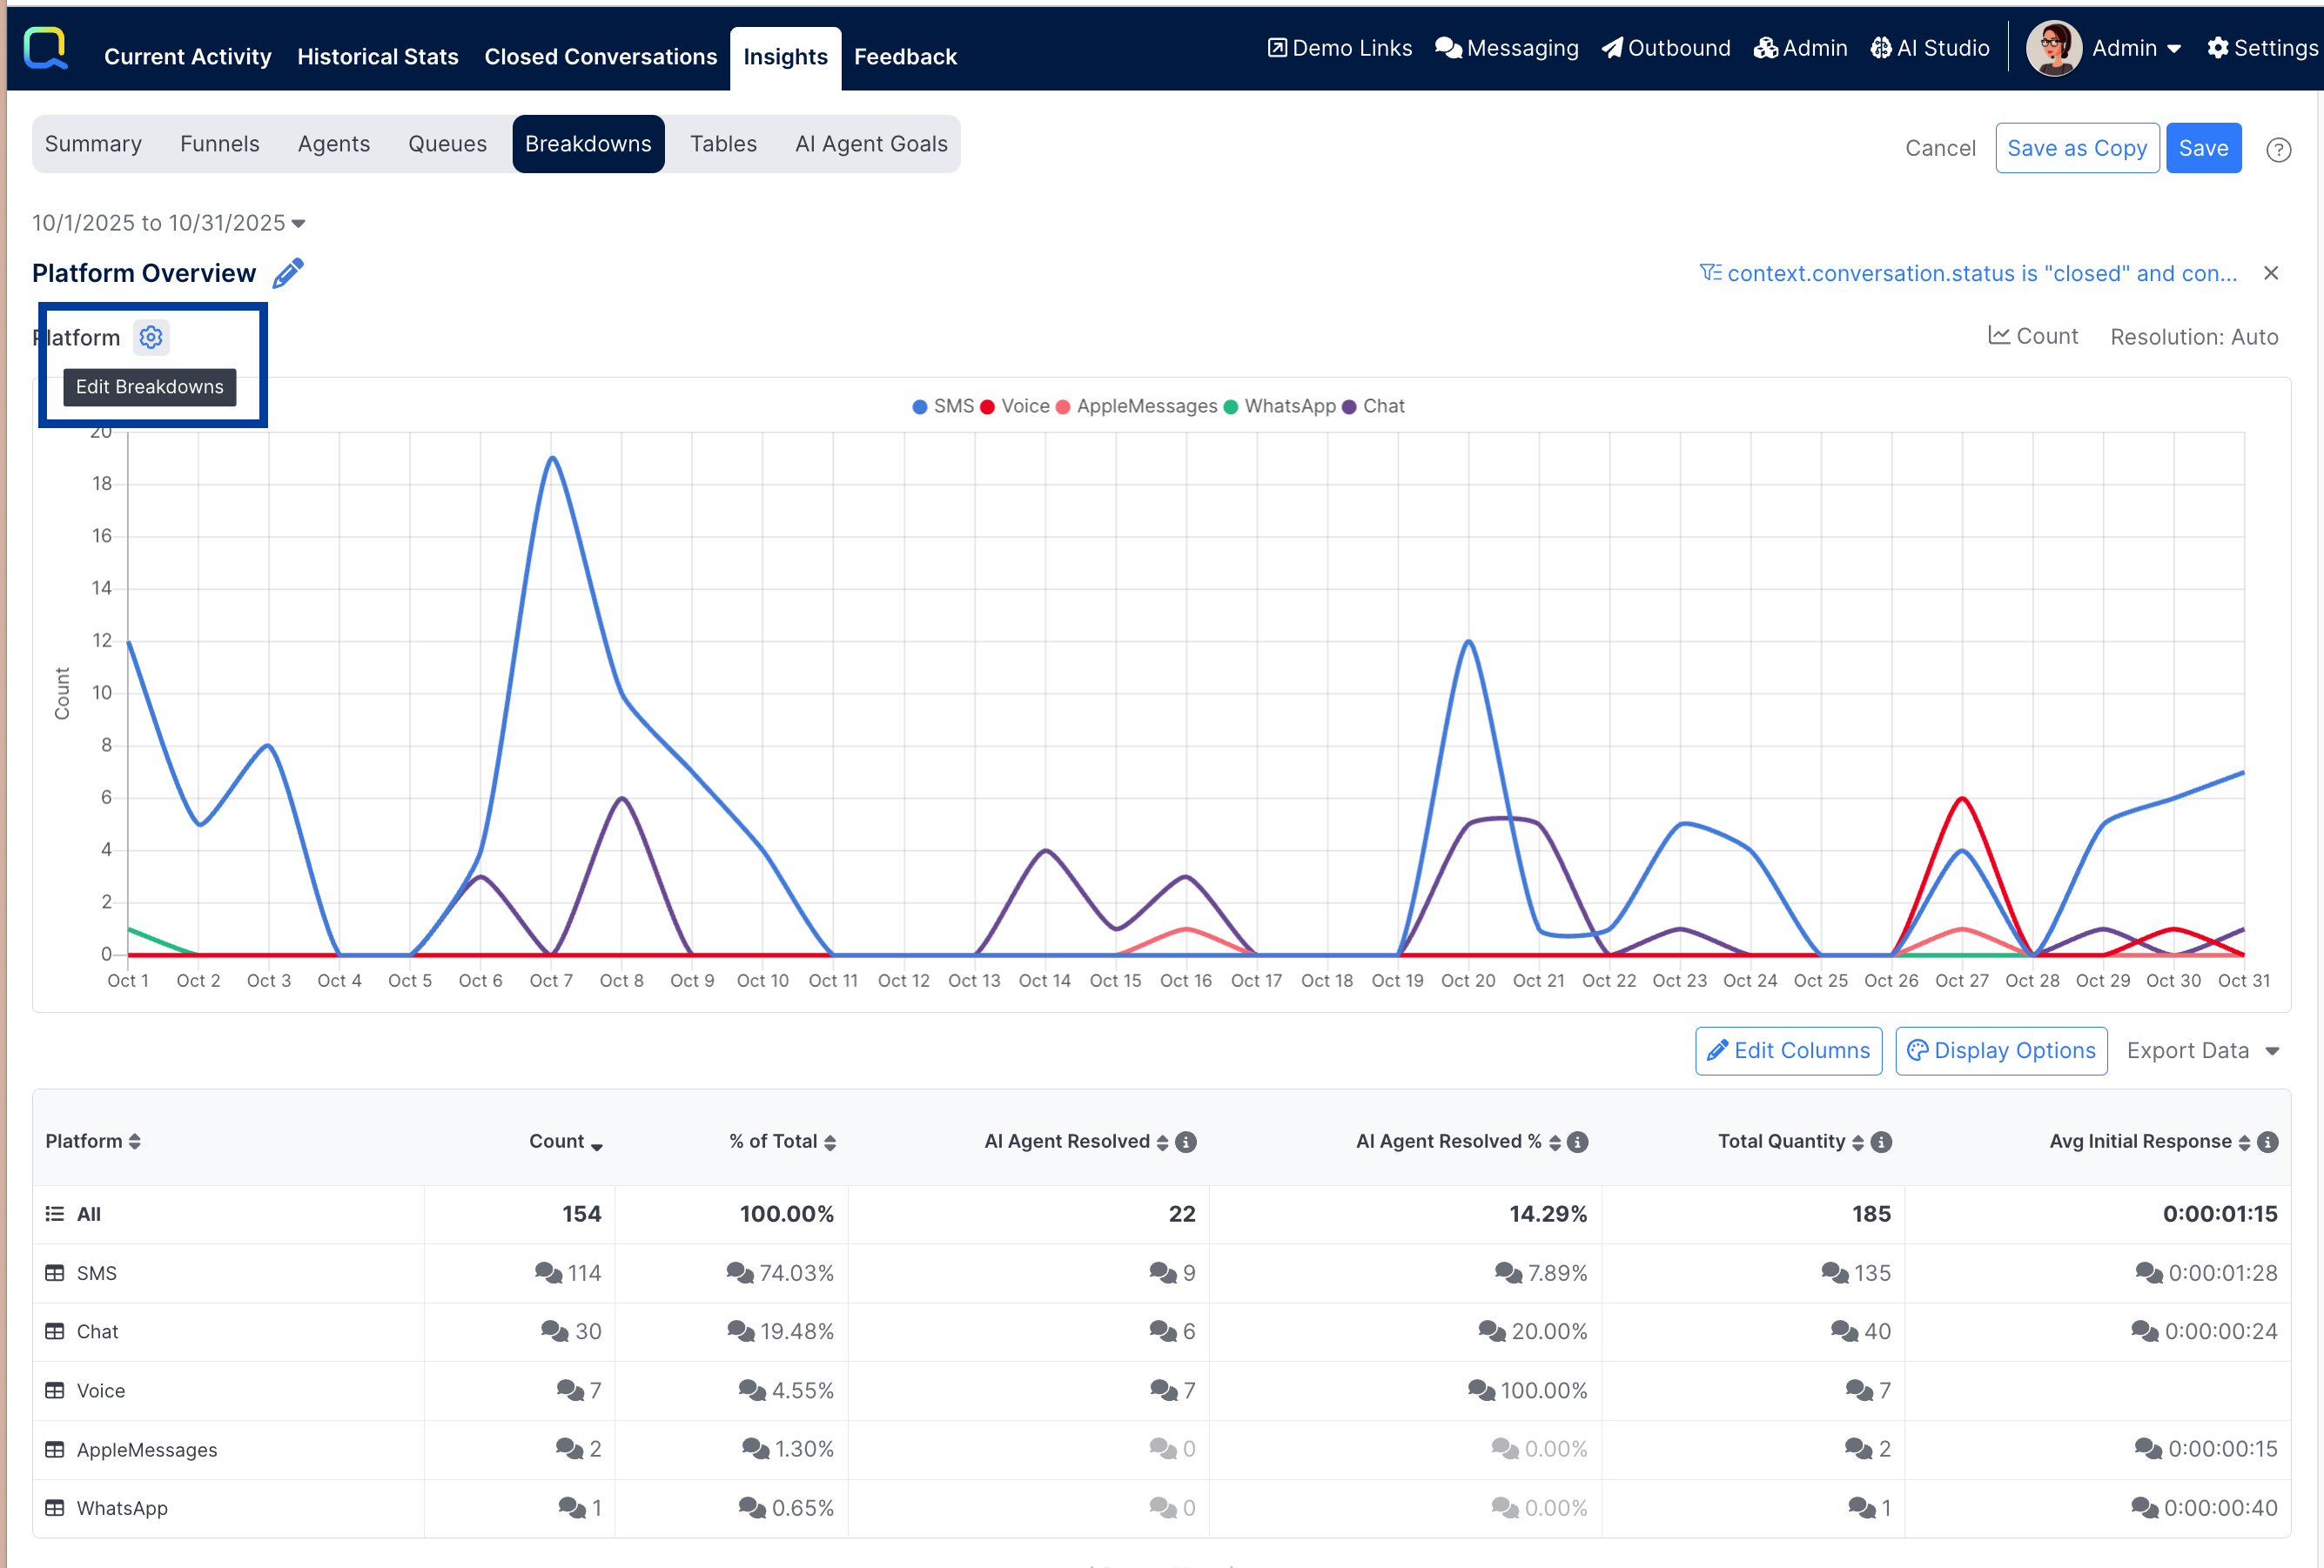Click info icon next to Total Quantity
Screen dimensions: 2324x1568
click(1881, 1142)
